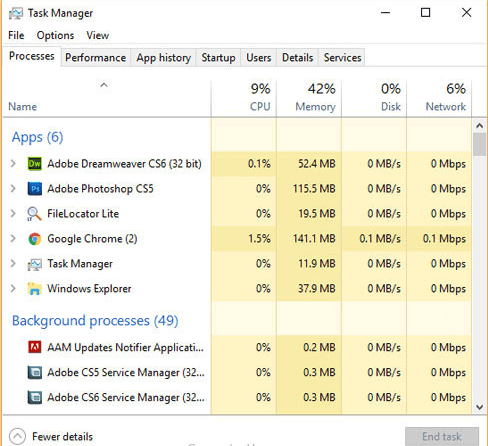The width and height of the screenshot is (488, 446).
Task: Click the FileLocator Lite magnifier icon
Action: pos(34,214)
